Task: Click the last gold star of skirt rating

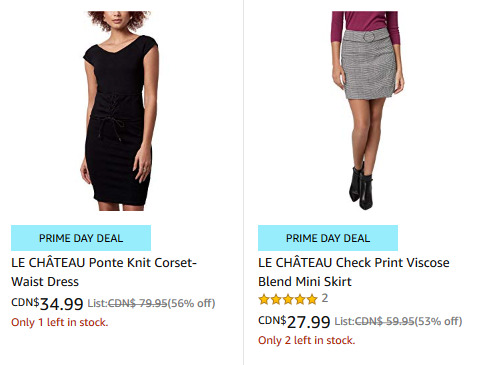Action: [312, 299]
